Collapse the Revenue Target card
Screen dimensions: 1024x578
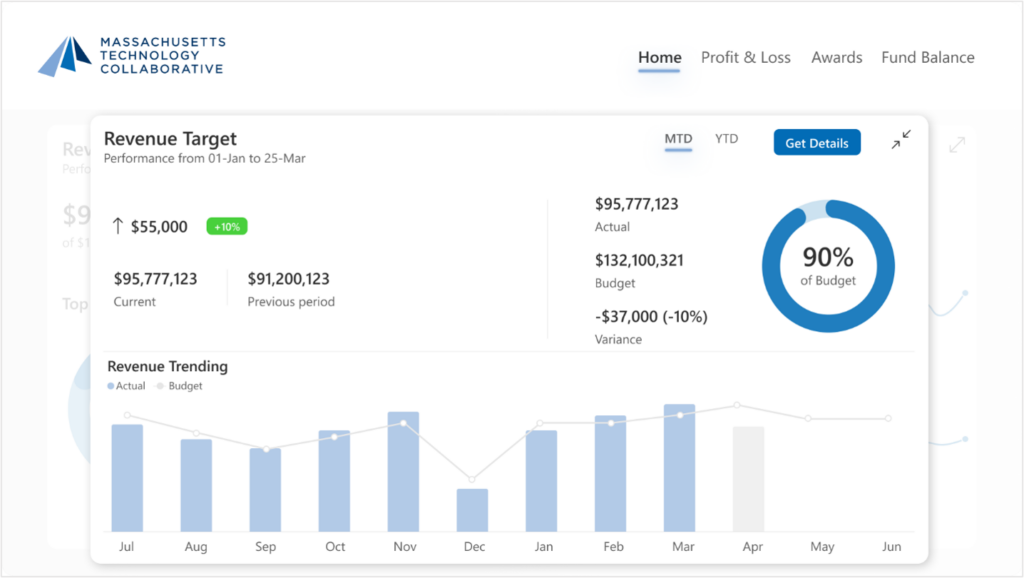tap(901, 140)
